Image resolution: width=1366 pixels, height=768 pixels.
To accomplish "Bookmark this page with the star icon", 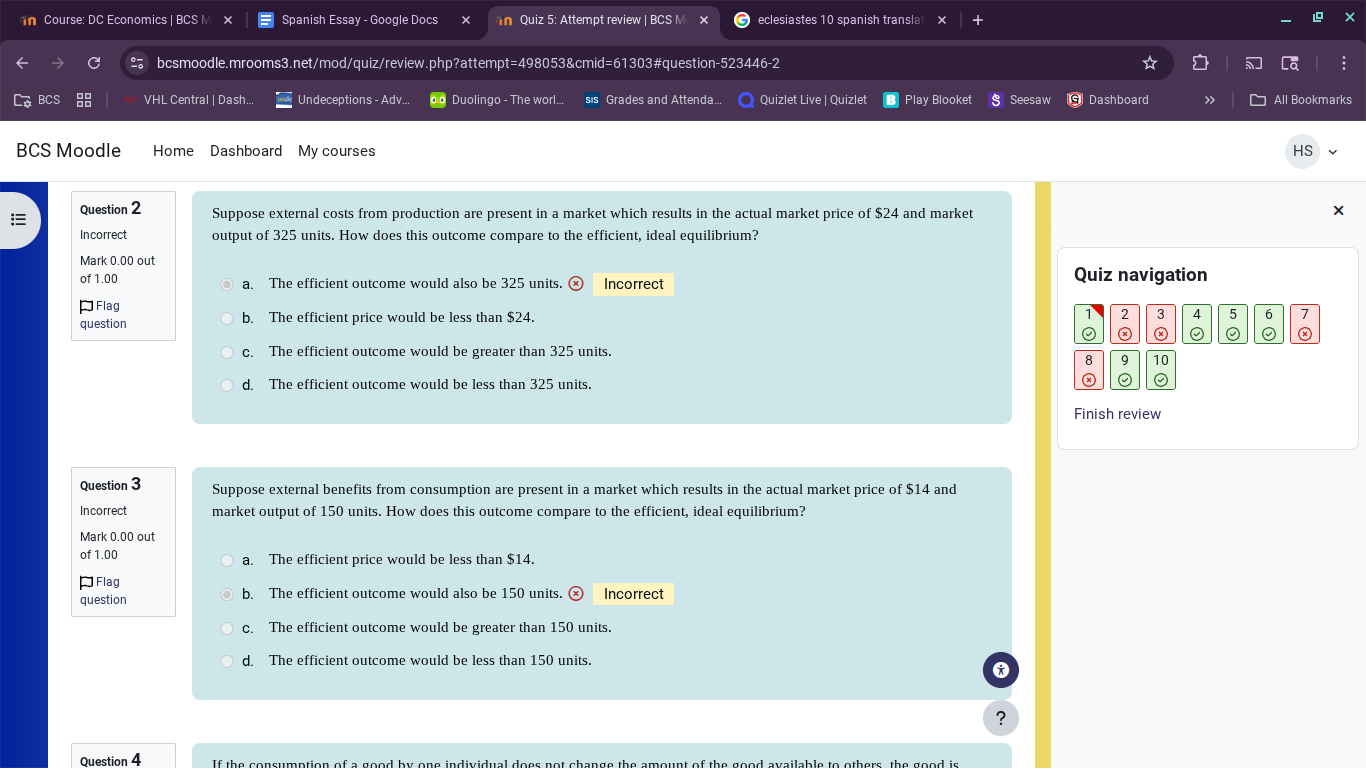I will click(x=1150, y=63).
